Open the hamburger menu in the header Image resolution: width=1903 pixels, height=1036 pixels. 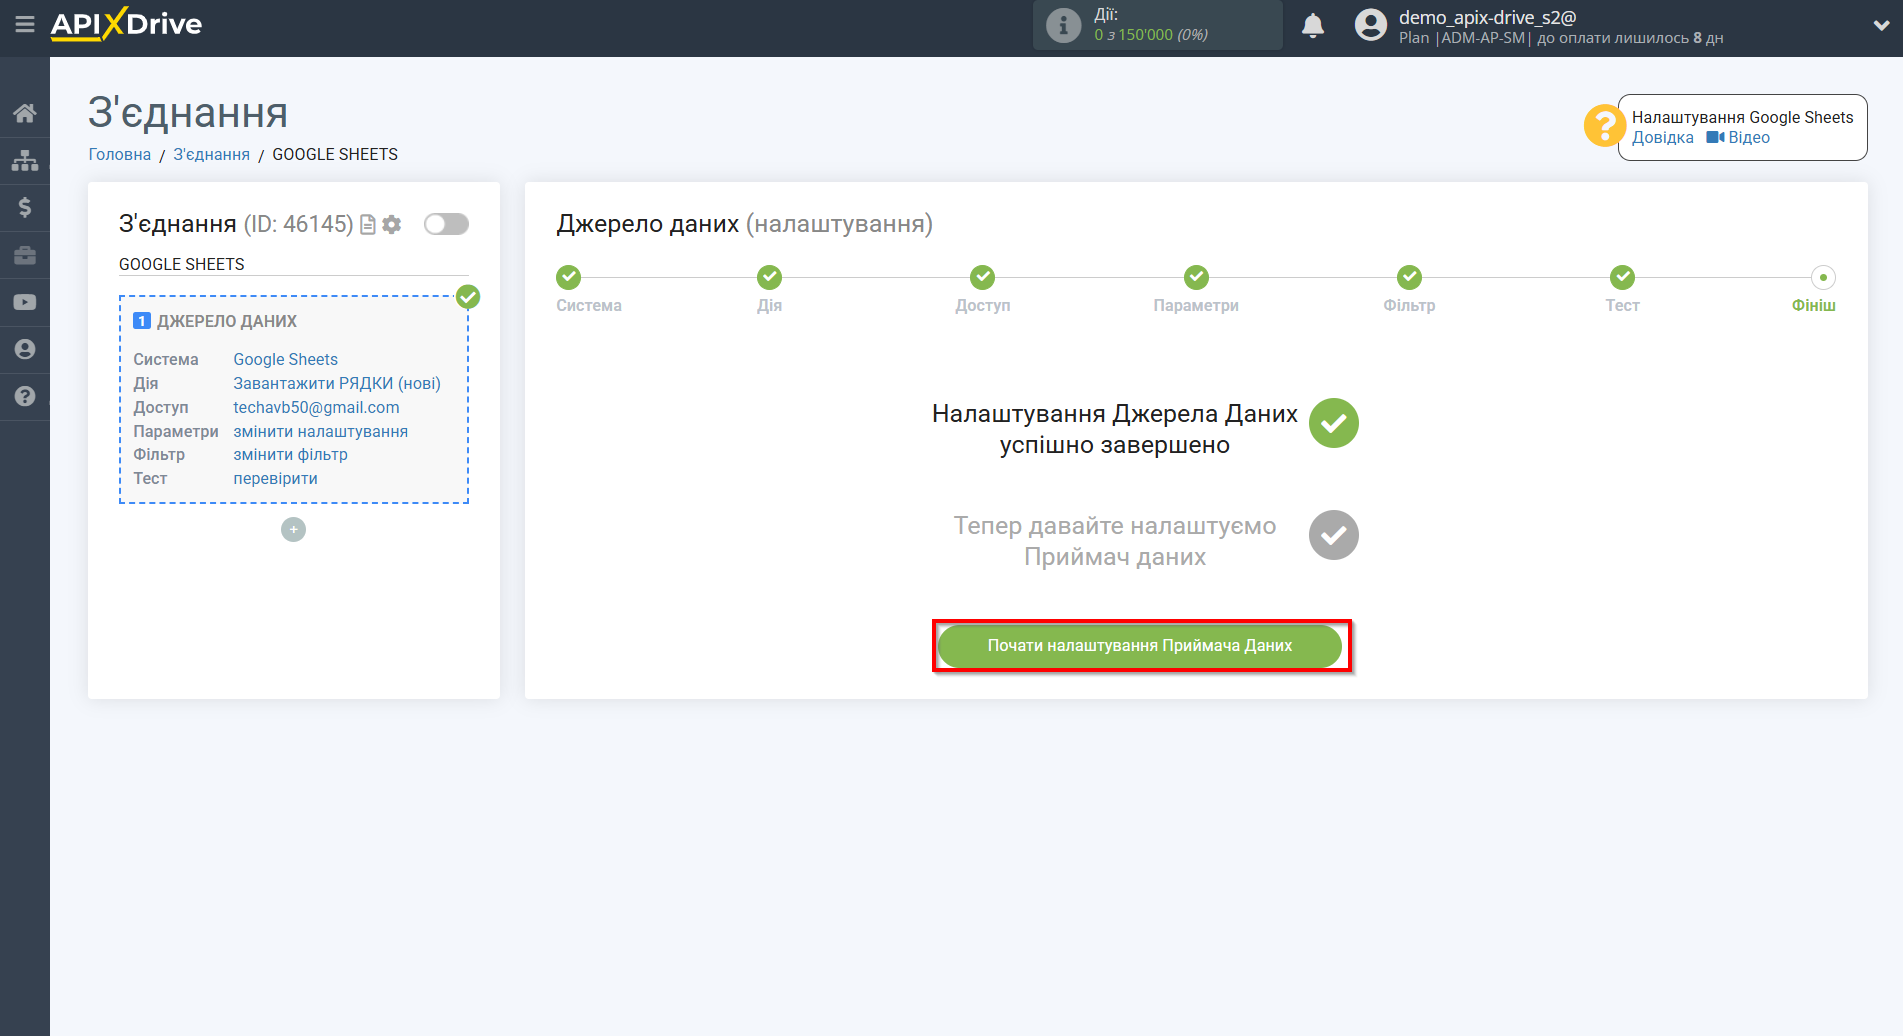25,24
